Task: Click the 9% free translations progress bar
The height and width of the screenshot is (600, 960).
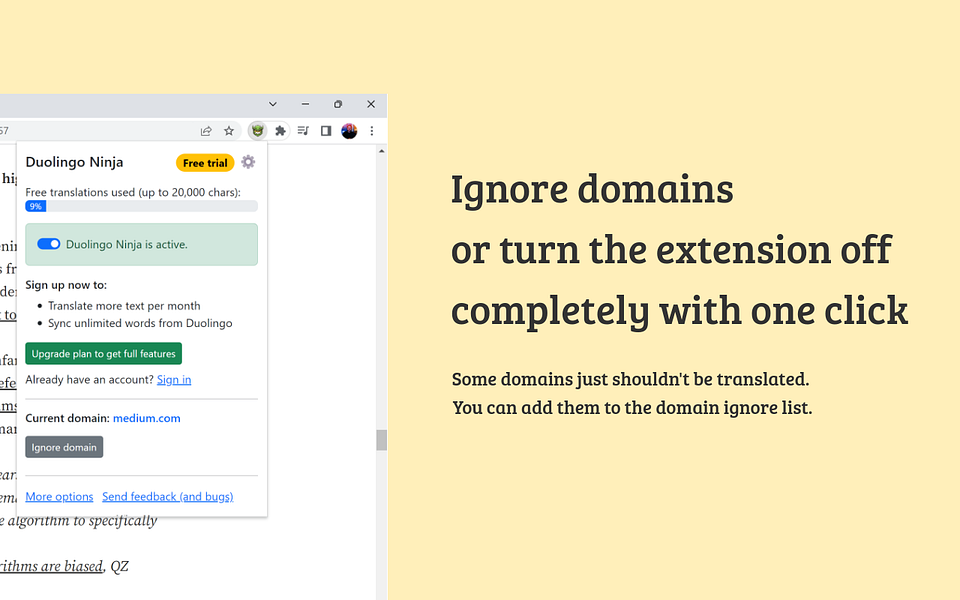Action: tap(141, 206)
